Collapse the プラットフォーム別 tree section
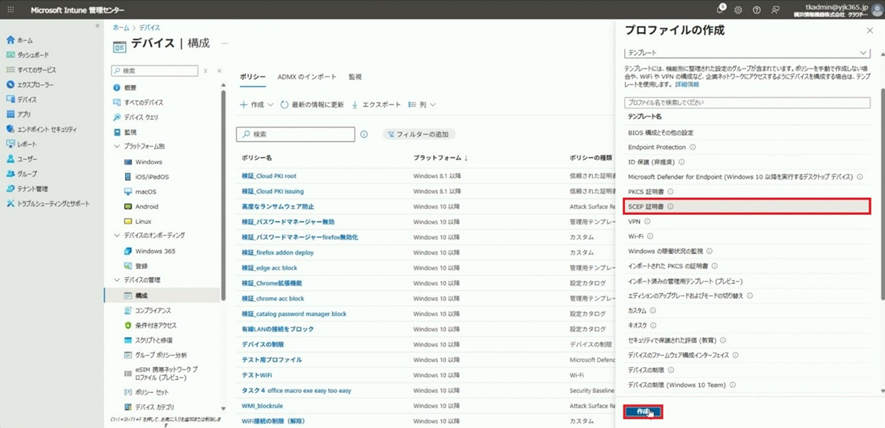Screen dimensions: 885x428 coord(116,146)
